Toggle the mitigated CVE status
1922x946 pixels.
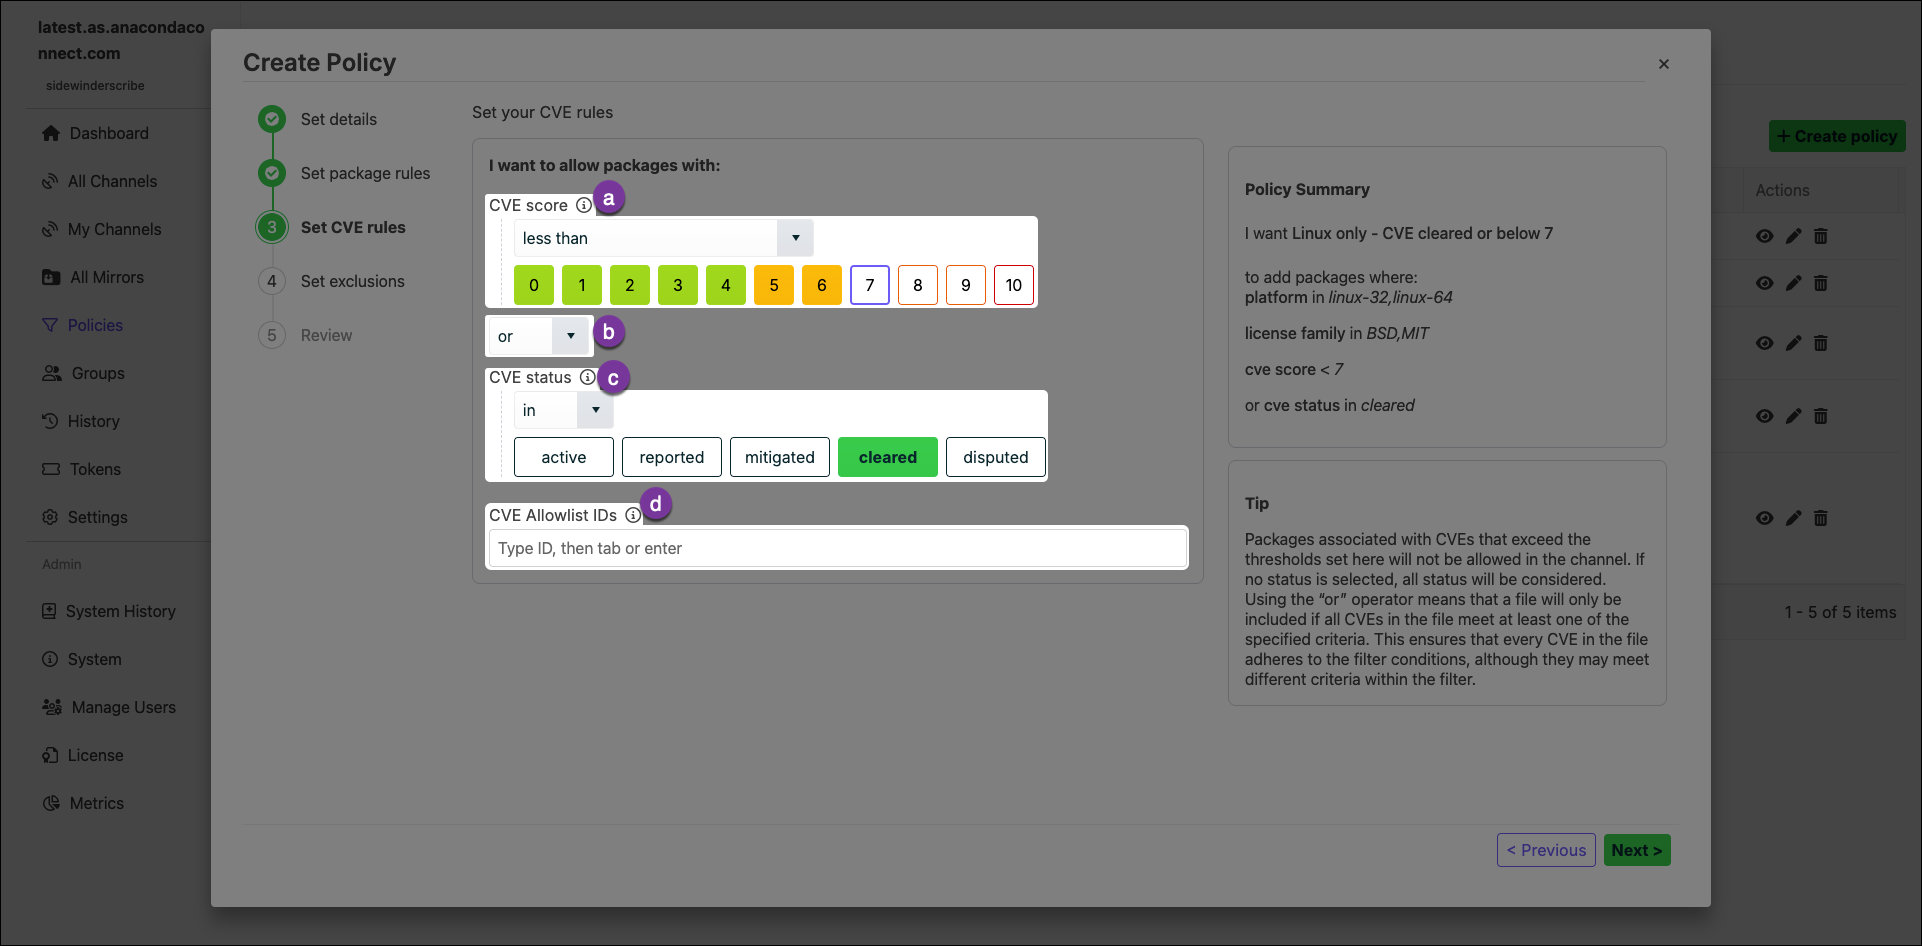point(780,457)
